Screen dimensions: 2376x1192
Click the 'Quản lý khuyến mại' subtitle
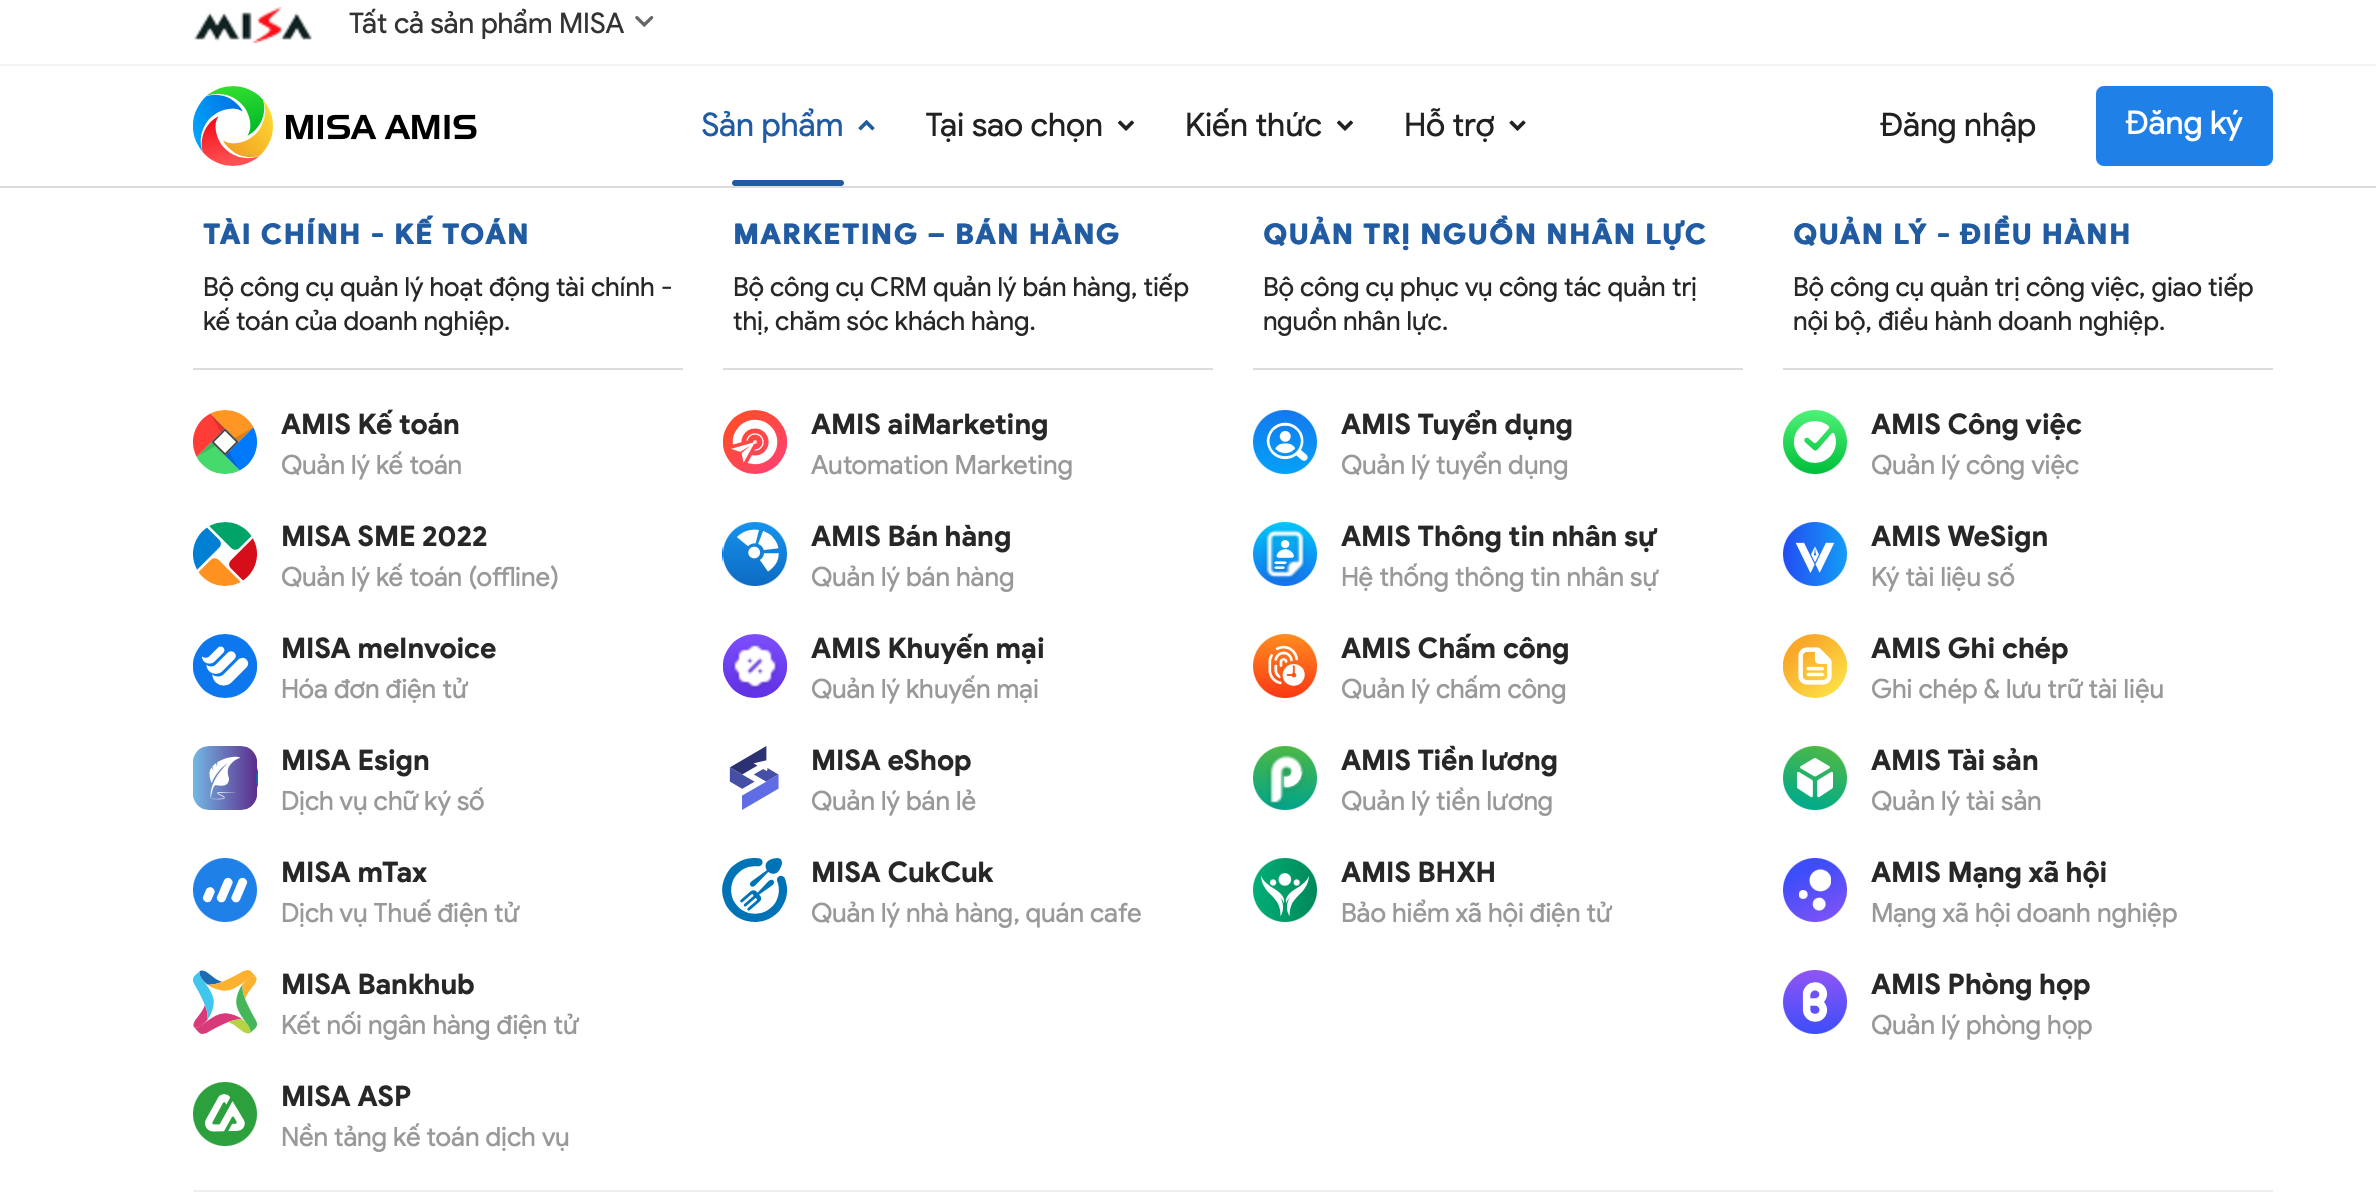point(925,689)
